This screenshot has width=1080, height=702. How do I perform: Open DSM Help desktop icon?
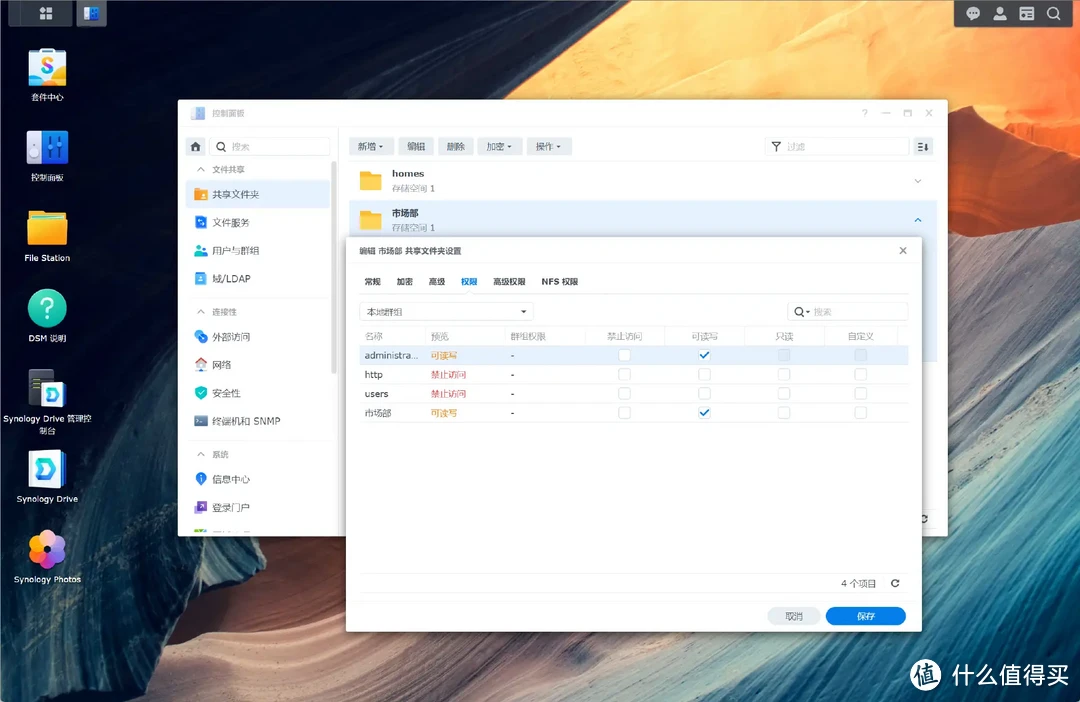point(47,309)
